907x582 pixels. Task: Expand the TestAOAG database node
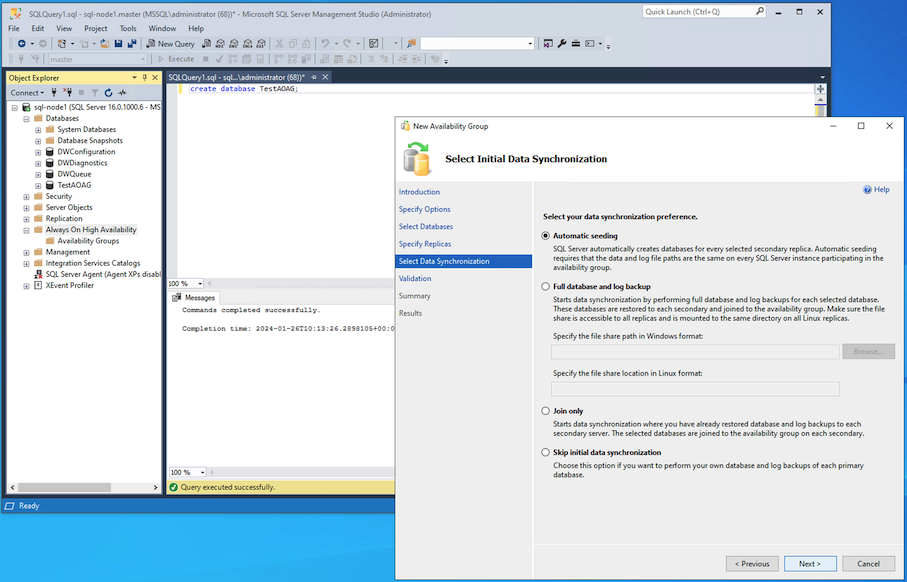(x=38, y=186)
